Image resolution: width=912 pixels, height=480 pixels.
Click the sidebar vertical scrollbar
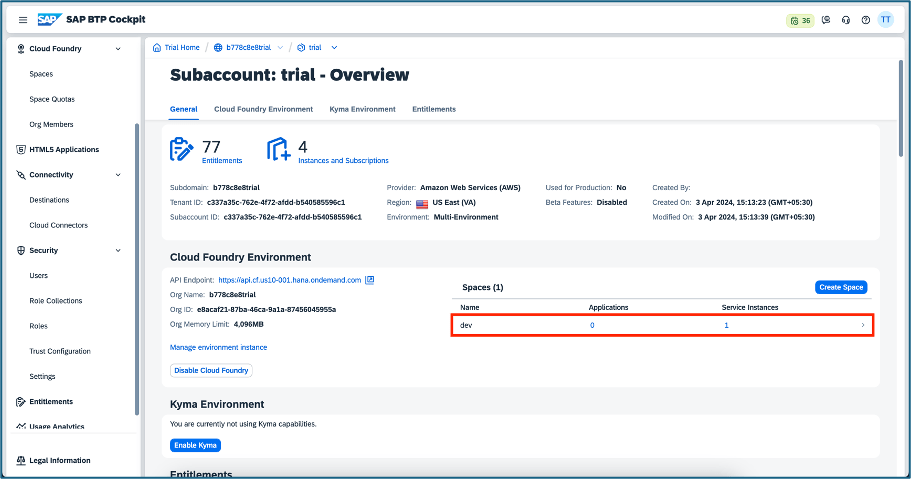click(137, 269)
